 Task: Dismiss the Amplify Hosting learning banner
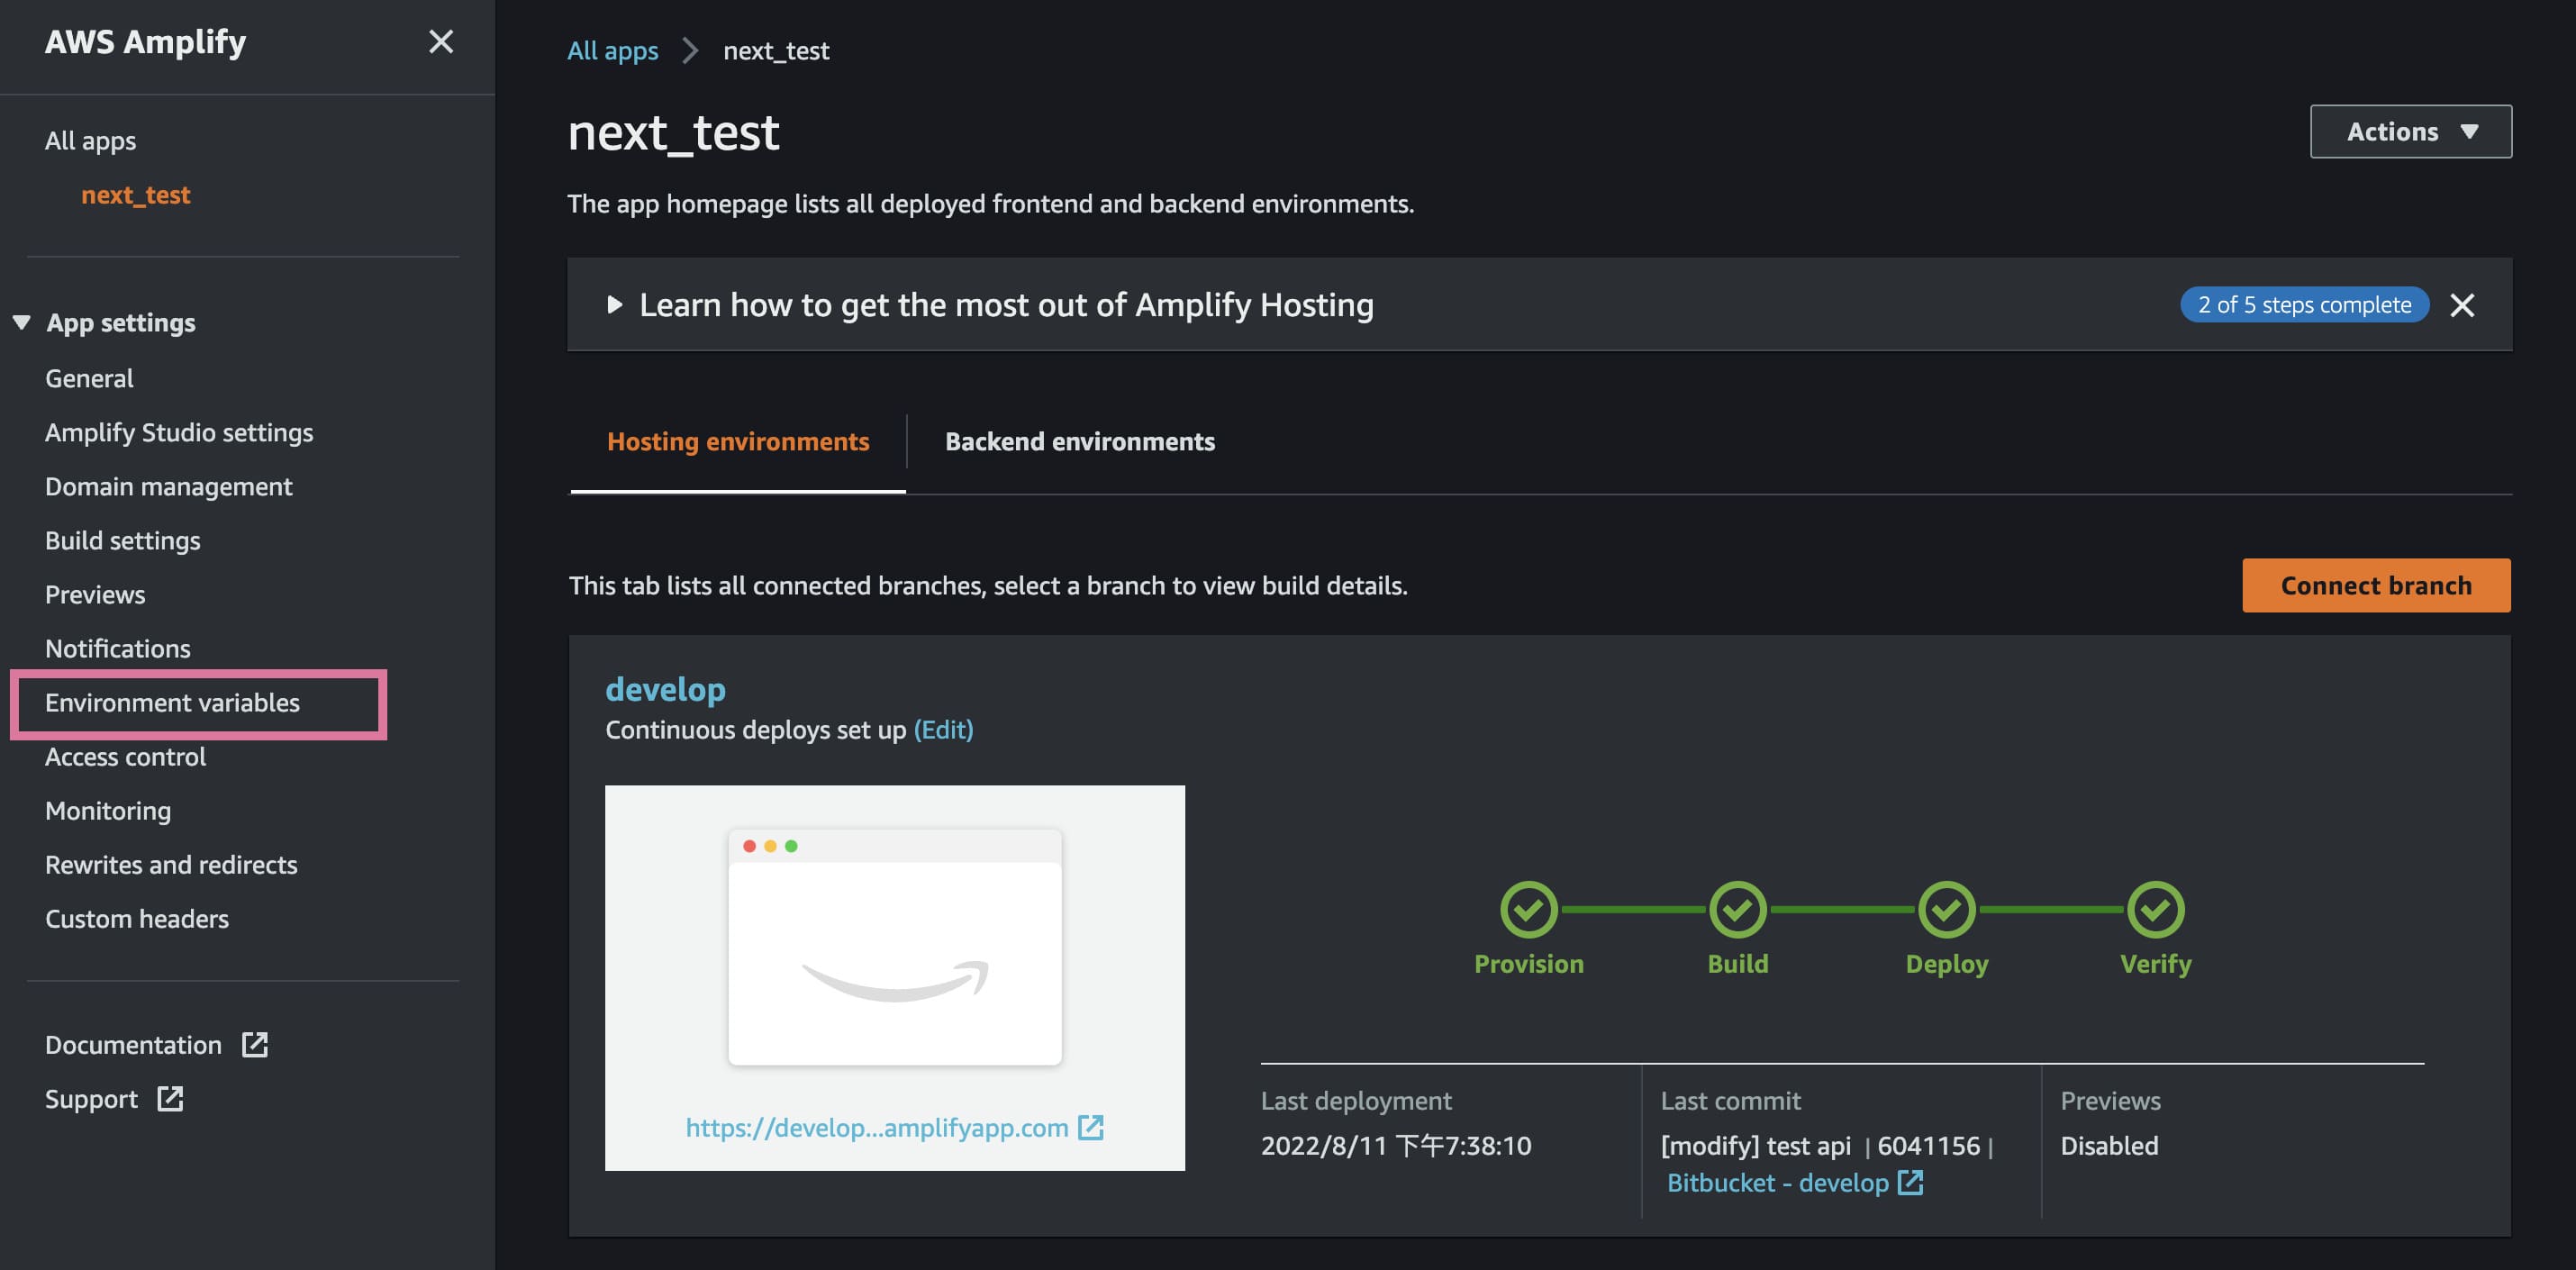(x=2462, y=305)
